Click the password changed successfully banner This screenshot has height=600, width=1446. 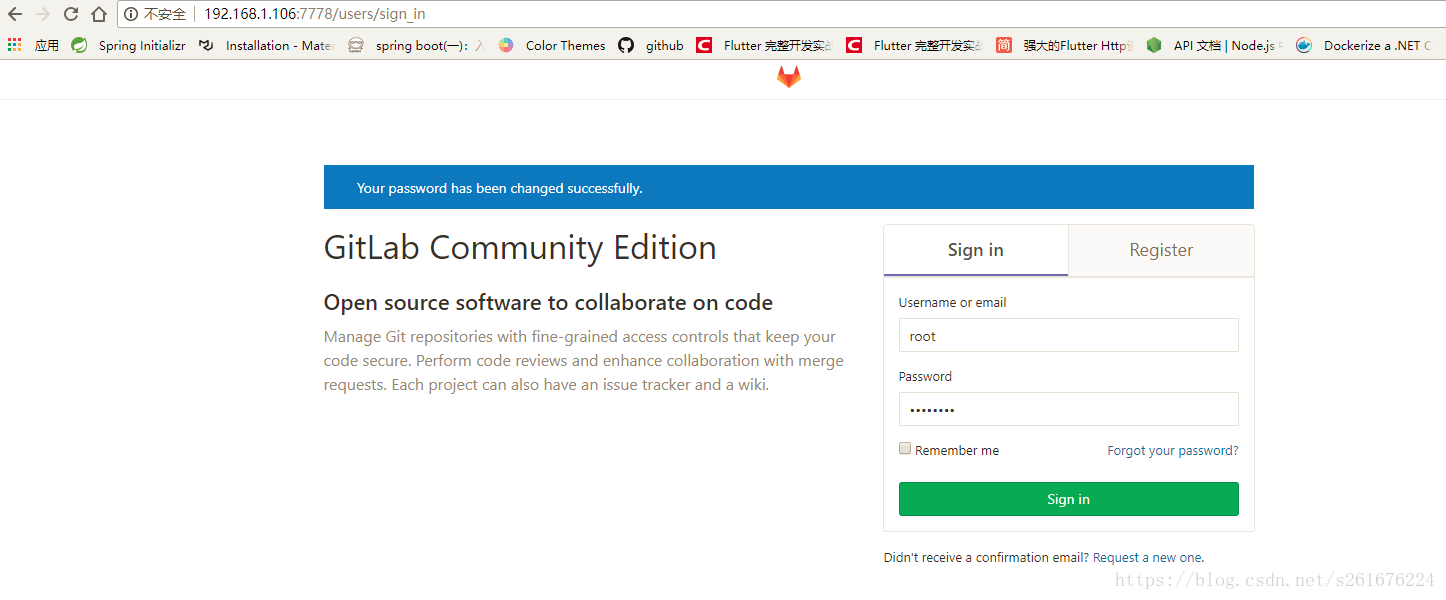click(x=789, y=187)
